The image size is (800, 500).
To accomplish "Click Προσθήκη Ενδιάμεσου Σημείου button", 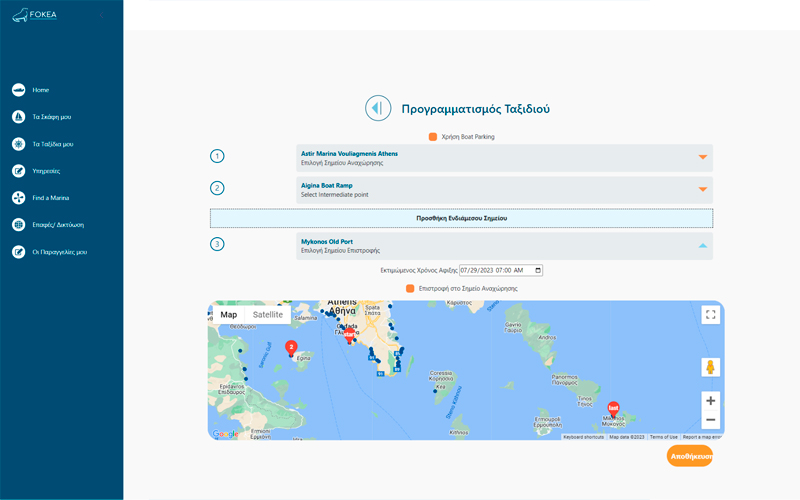I will (x=461, y=218).
